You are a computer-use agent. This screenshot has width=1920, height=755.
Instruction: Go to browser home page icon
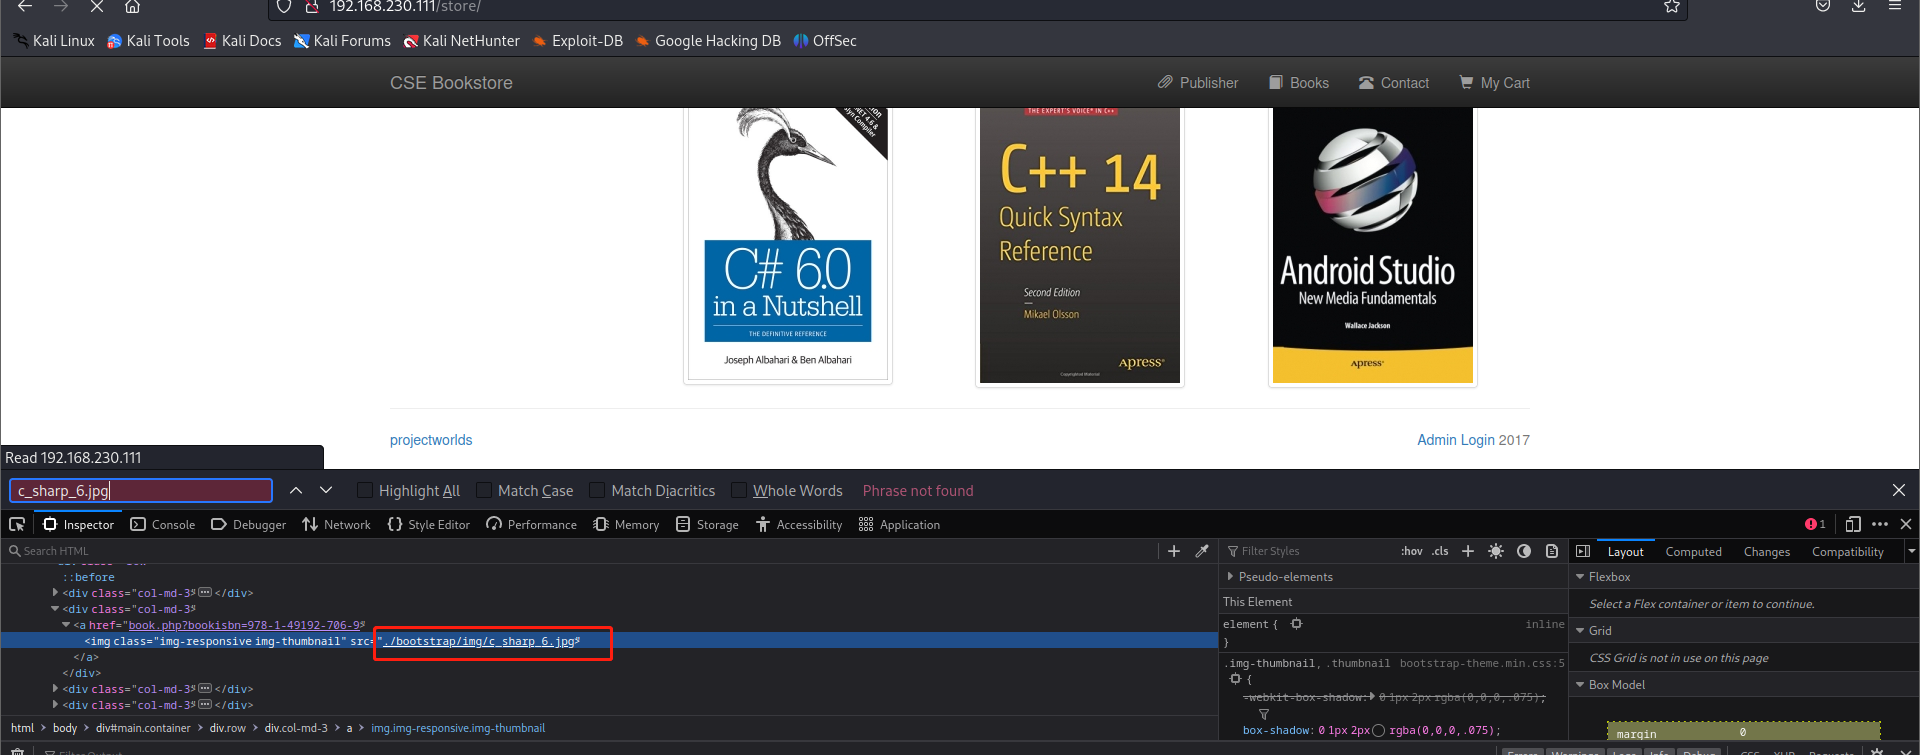pos(132,6)
